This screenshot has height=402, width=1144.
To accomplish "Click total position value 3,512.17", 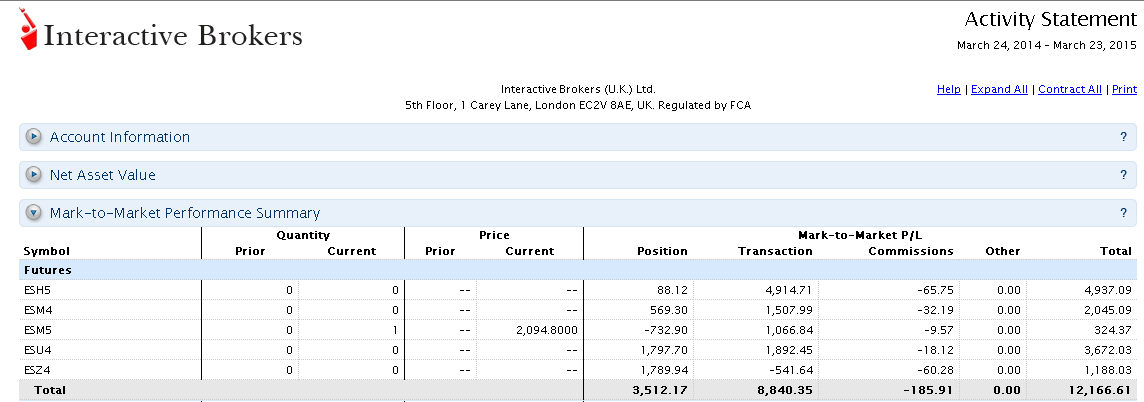I will coord(660,390).
